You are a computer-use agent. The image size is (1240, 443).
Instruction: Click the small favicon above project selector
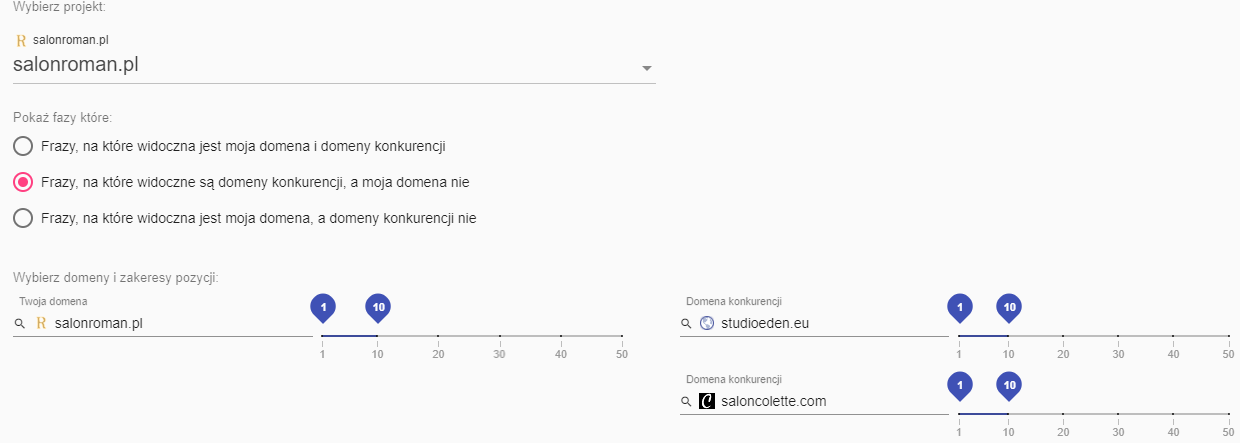click(22, 41)
